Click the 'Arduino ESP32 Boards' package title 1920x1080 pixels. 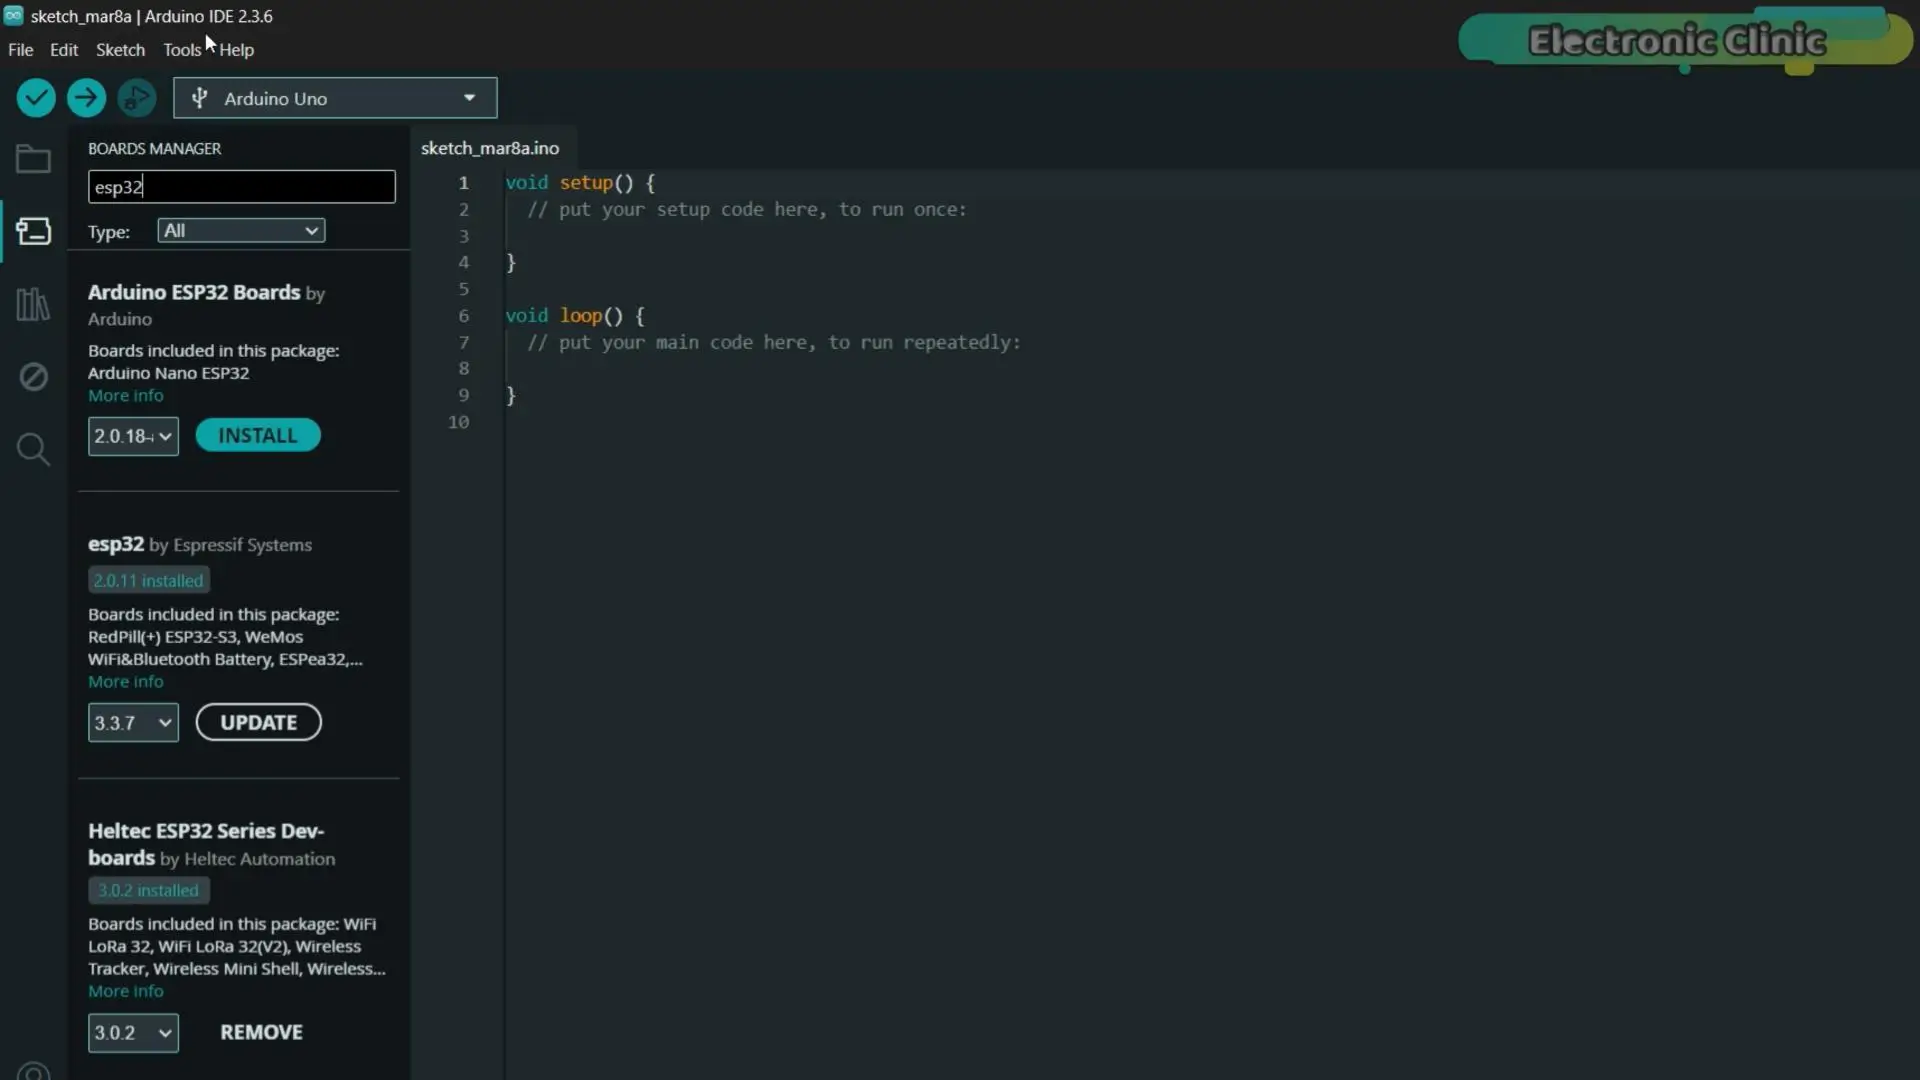[x=194, y=292]
